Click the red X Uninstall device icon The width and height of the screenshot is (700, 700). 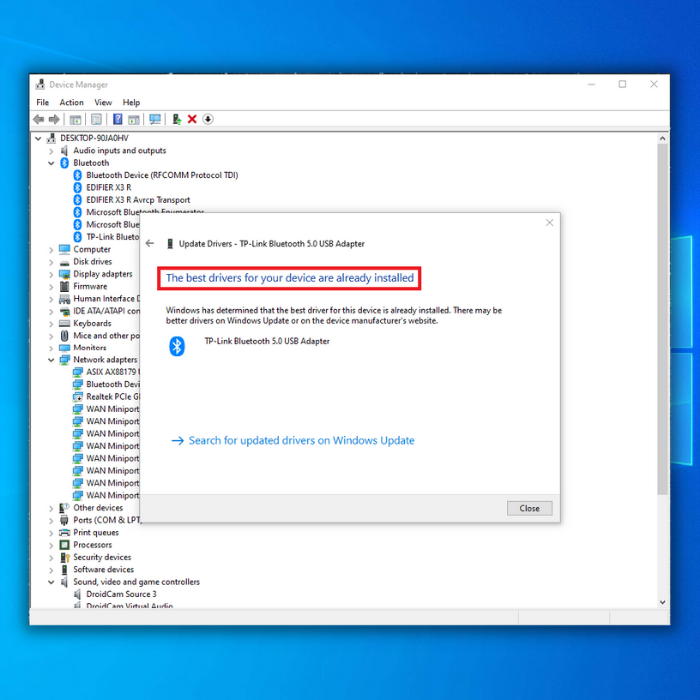[192, 119]
